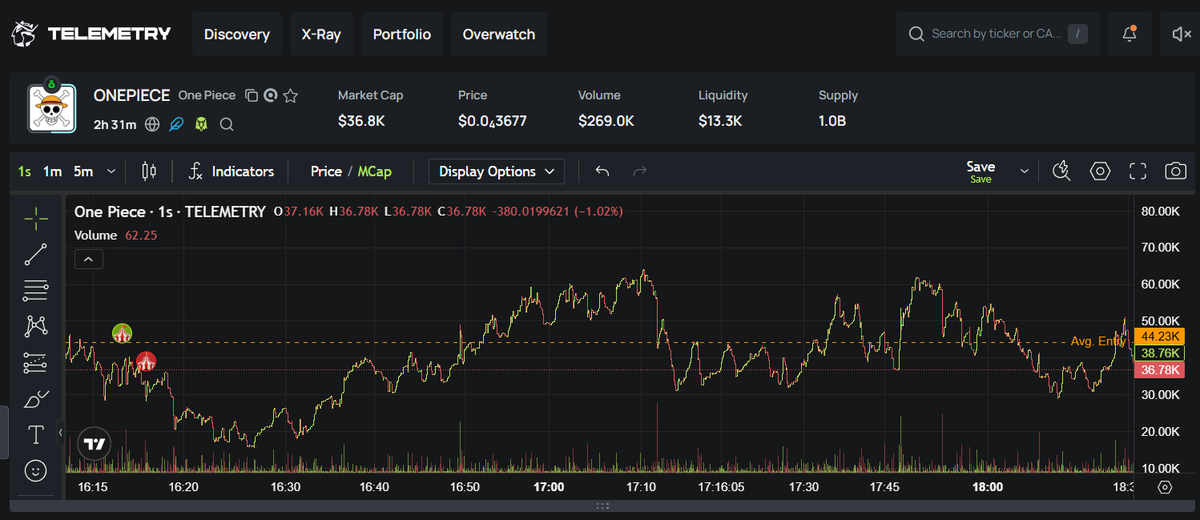The image size is (1200, 520).
Task: Open the emoji icons tool
Action: coord(36,469)
